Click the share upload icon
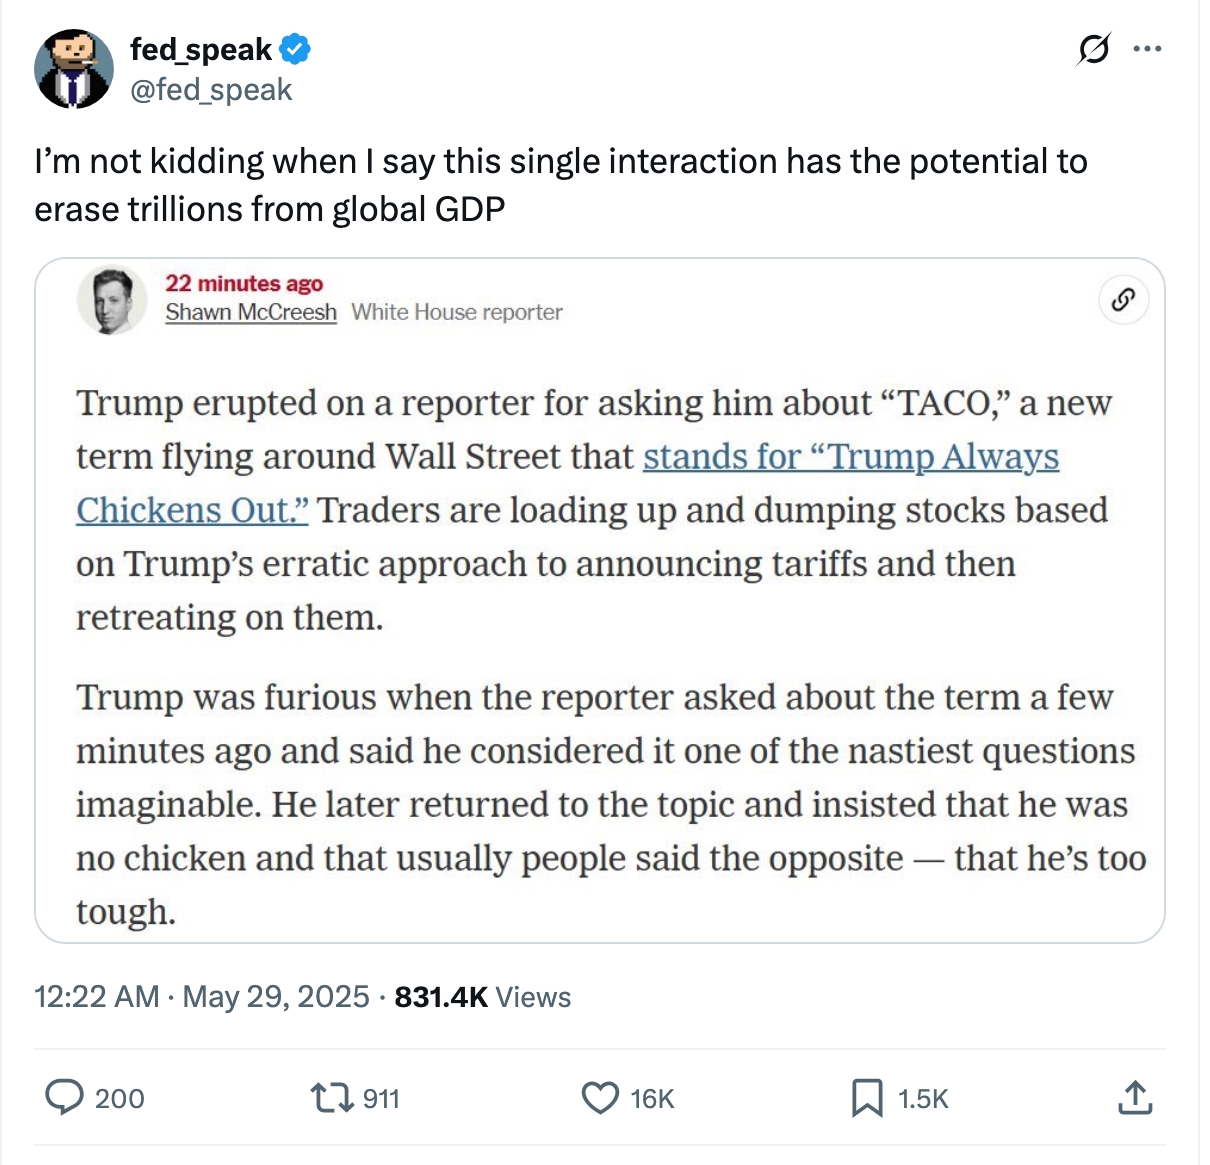1210x1165 pixels. coord(1134,1098)
